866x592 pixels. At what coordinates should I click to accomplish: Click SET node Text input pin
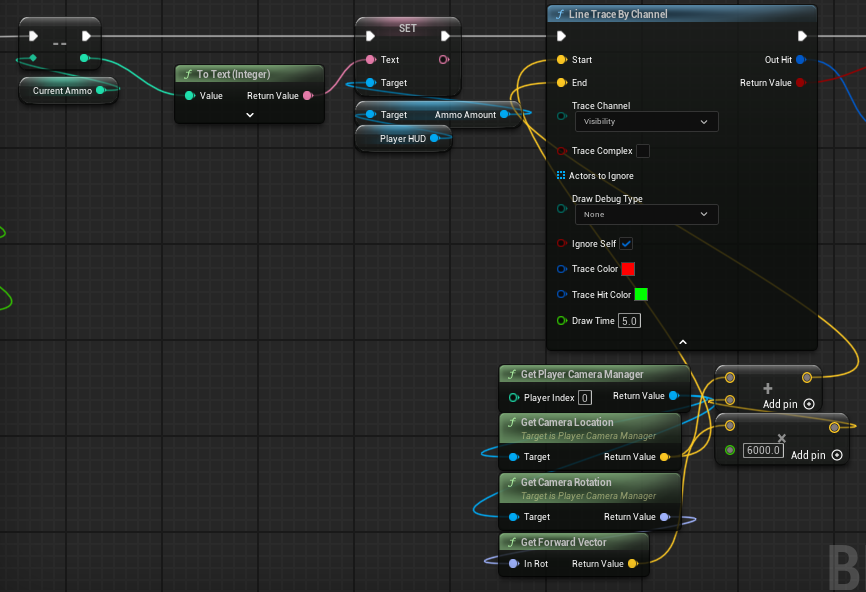[371, 60]
